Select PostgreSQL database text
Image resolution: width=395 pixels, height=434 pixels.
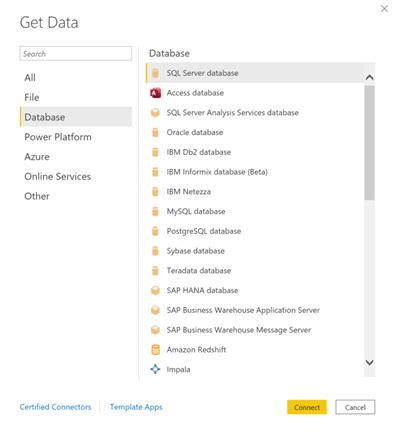(x=204, y=231)
